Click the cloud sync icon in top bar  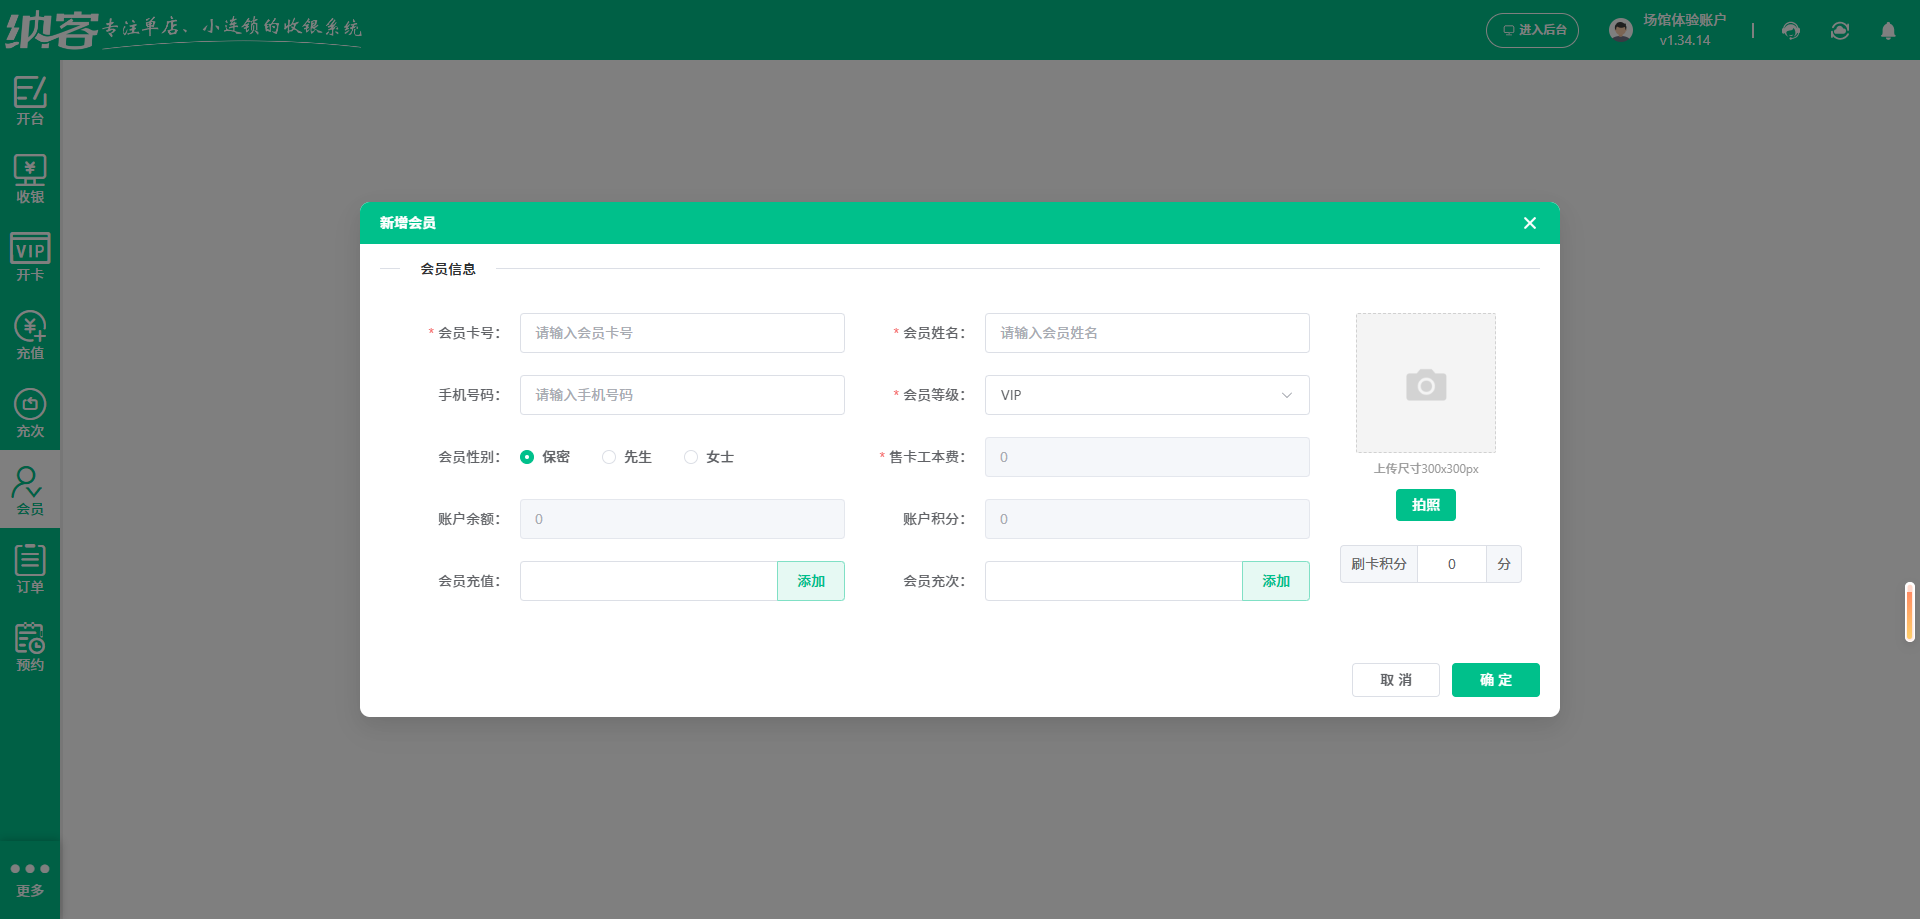click(1839, 30)
